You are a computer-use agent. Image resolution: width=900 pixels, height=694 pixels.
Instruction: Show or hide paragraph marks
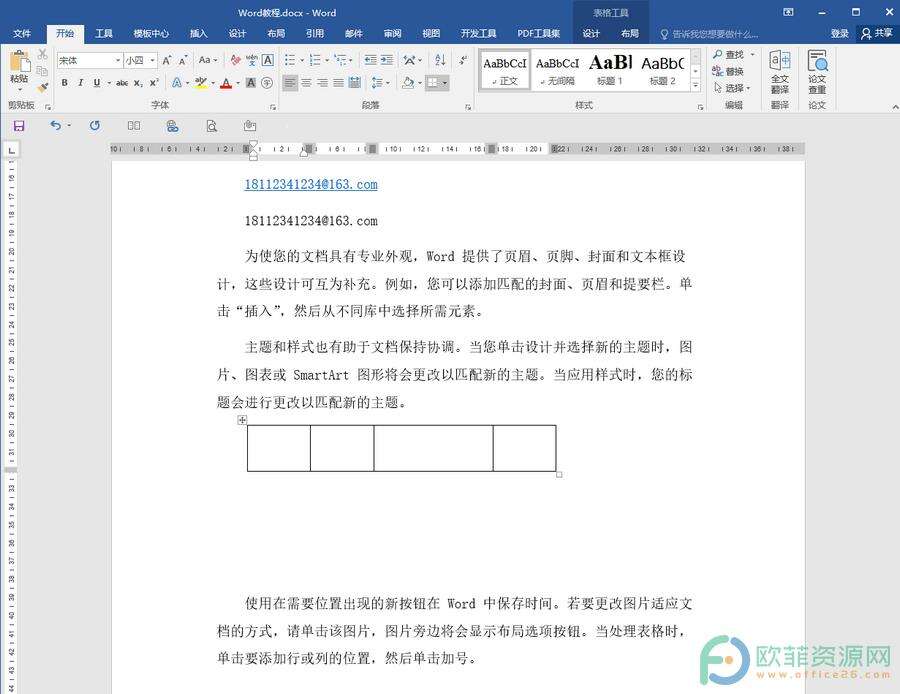point(463,60)
